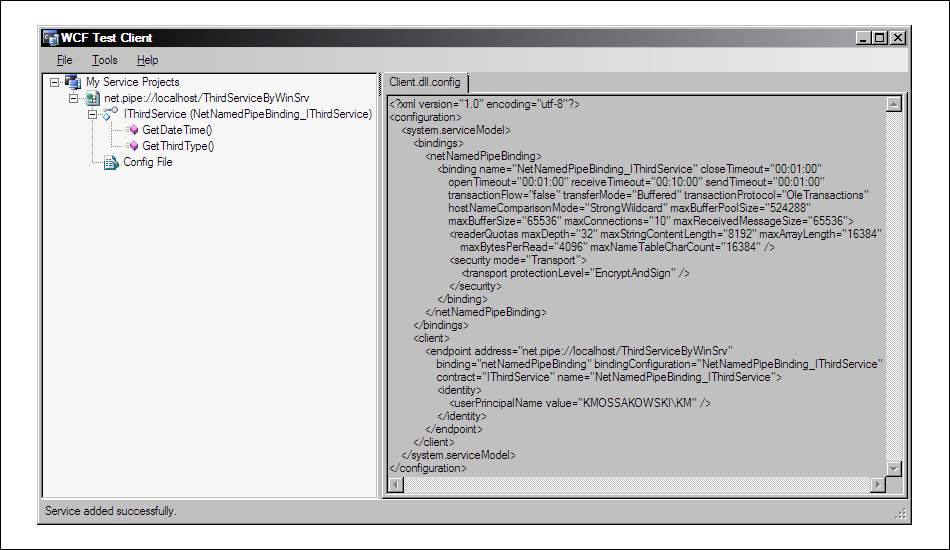Click the Config File document icon
Image resolution: width=950 pixels, height=550 pixels.
(111, 162)
